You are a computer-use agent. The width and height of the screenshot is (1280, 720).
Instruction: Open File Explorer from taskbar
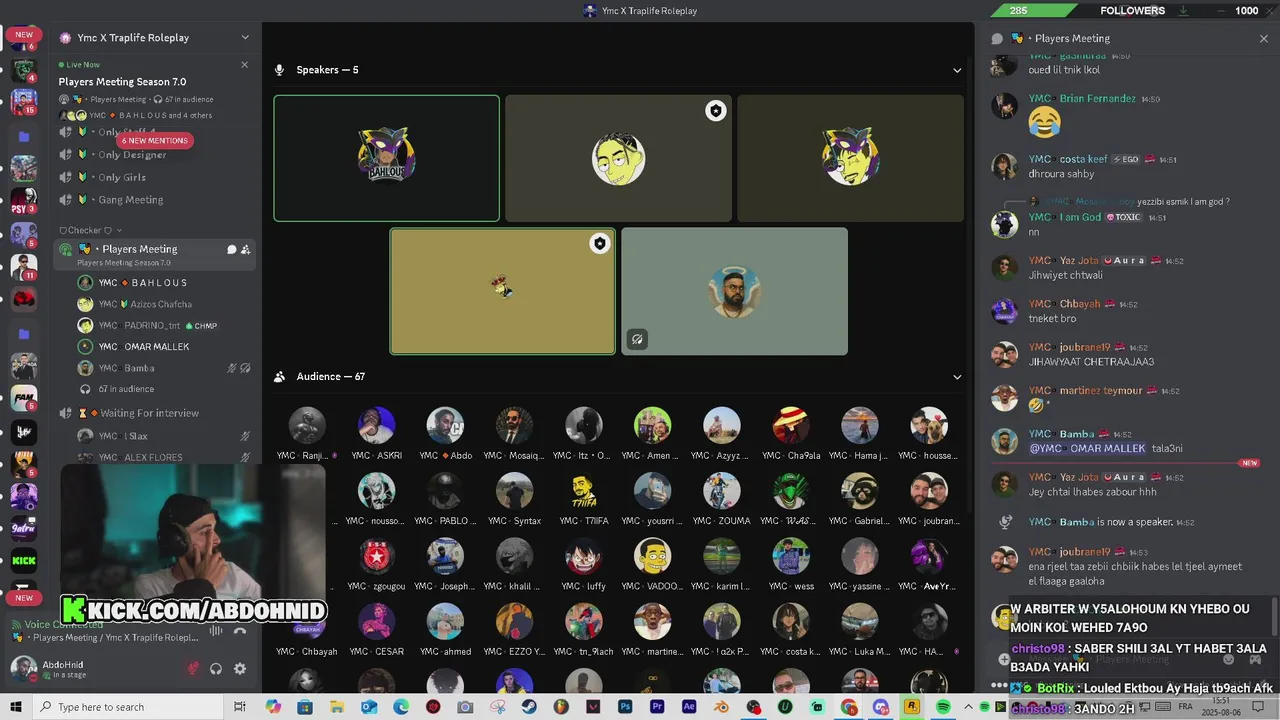click(337, 707)
